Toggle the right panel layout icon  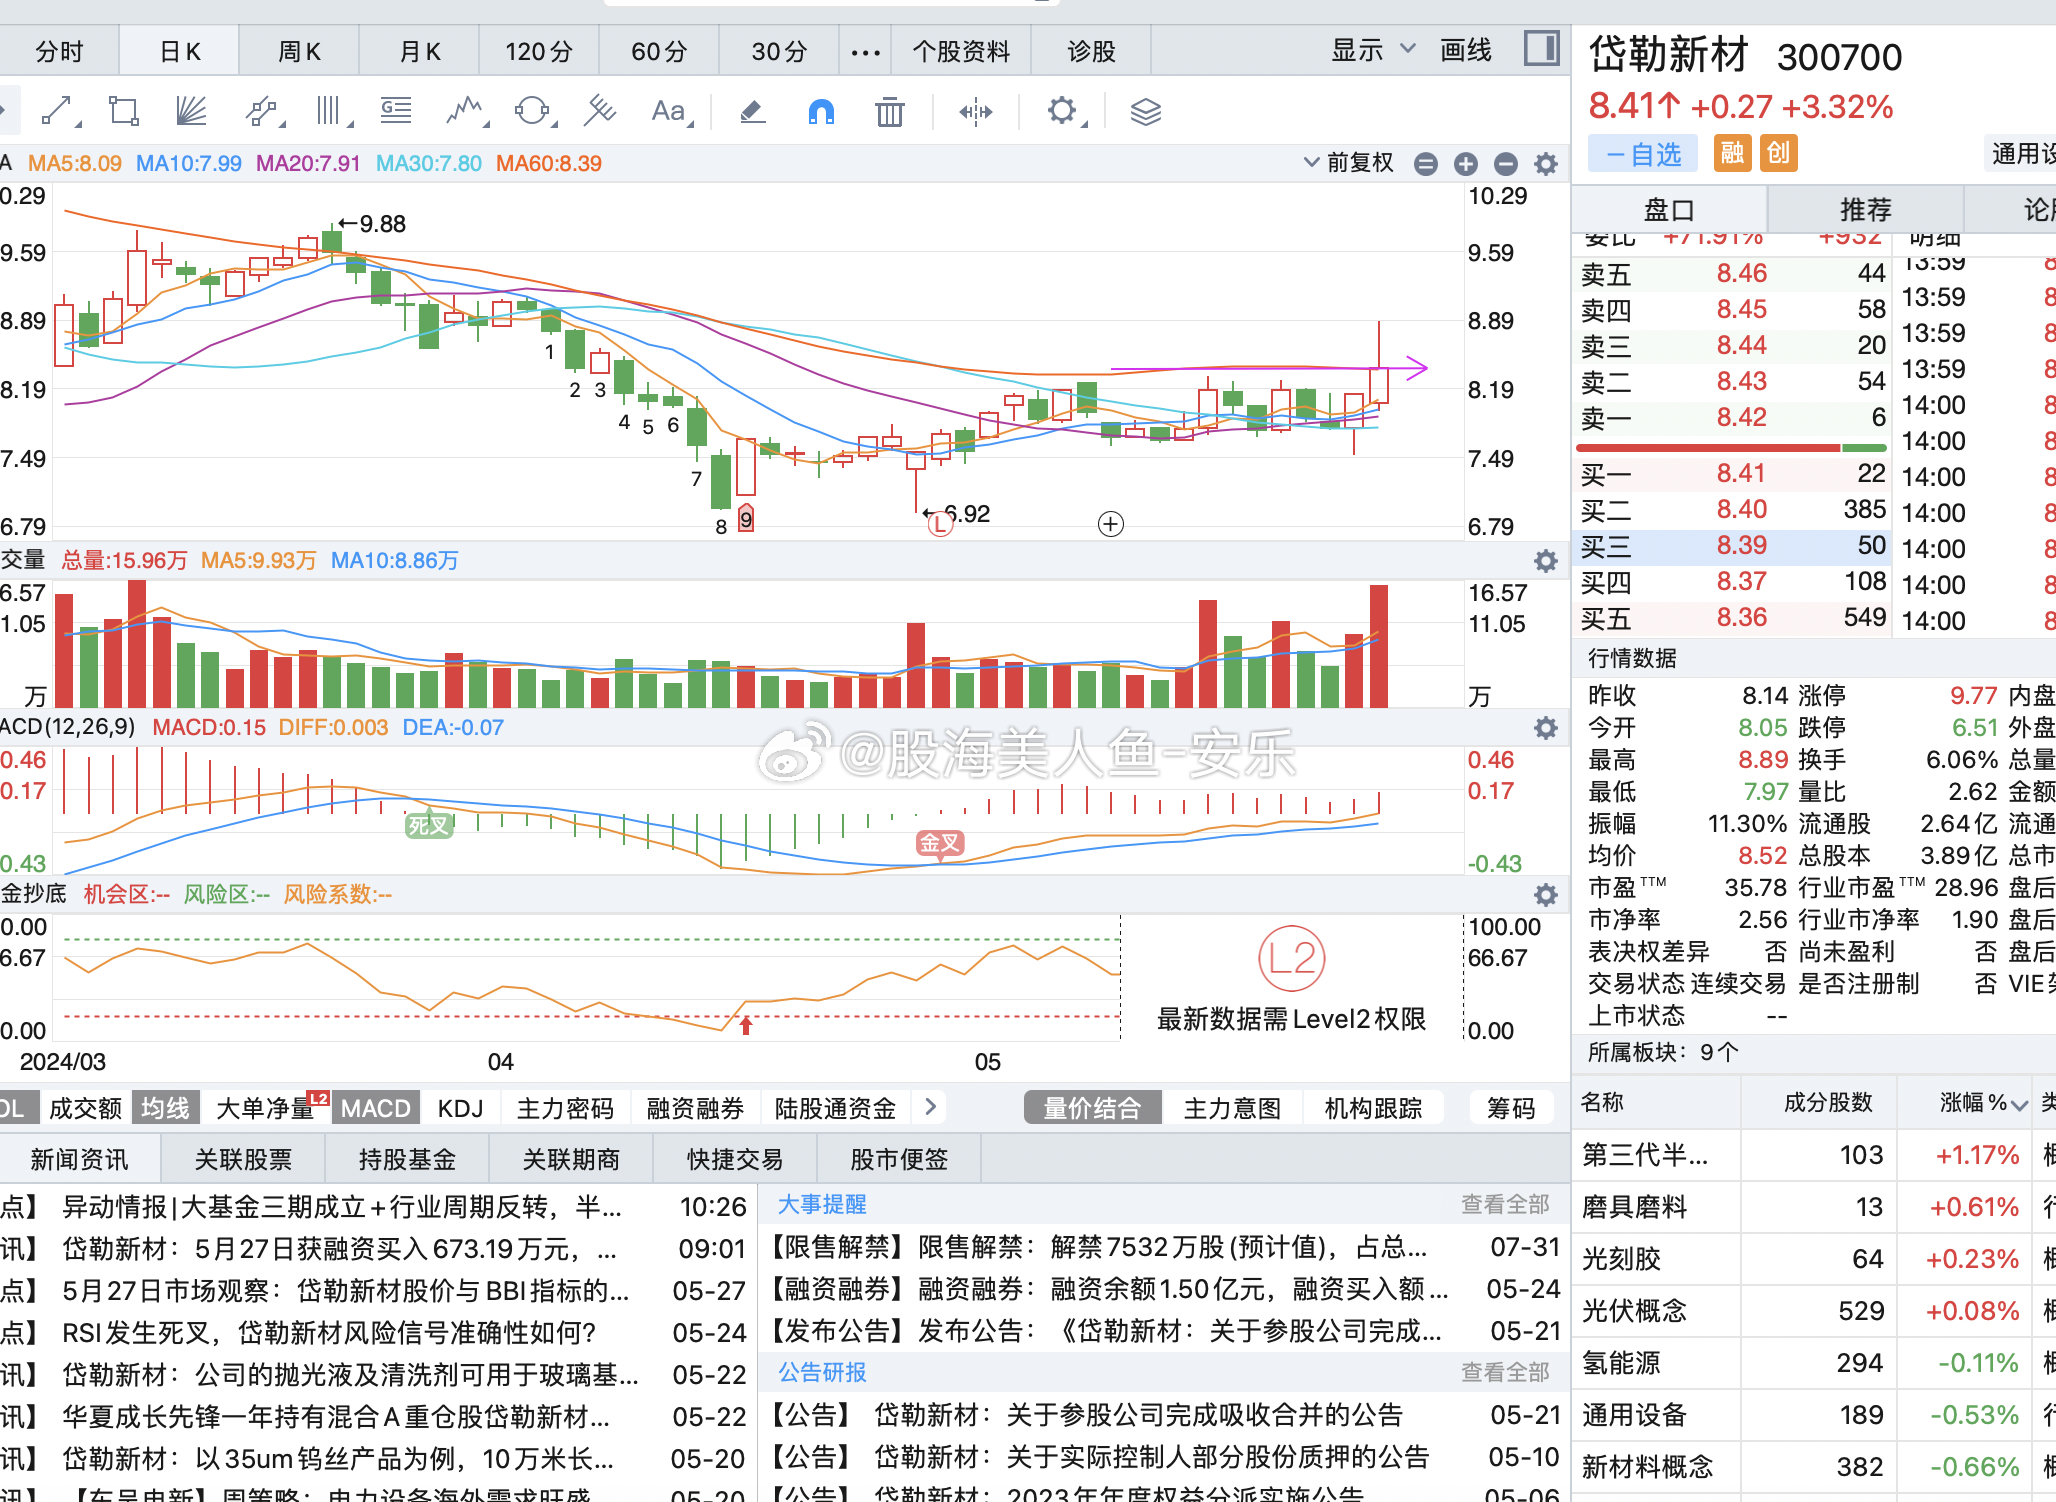pyautogui.click(x=1540, y=48)
